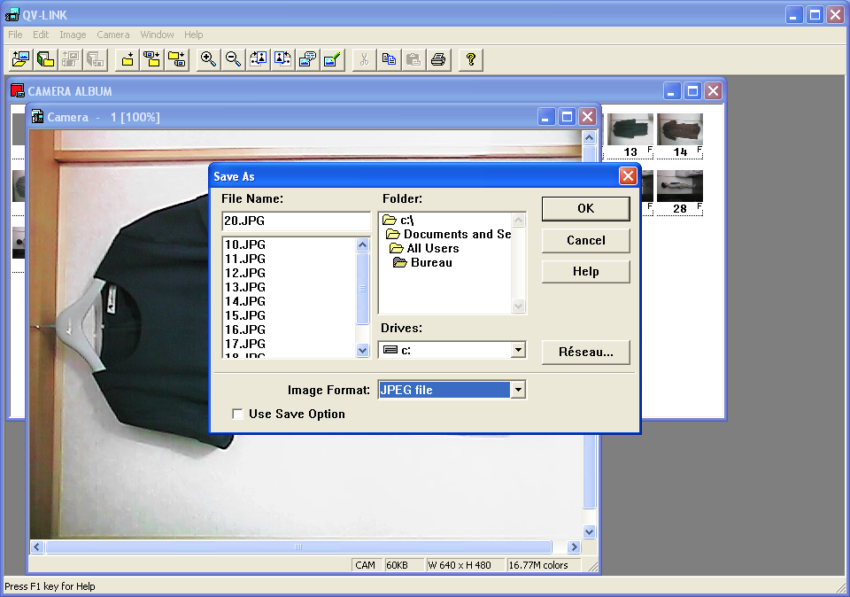The image size is (850, 597).
Task: Select 13.JPG in the file list
Action: (x=245, y=287)
